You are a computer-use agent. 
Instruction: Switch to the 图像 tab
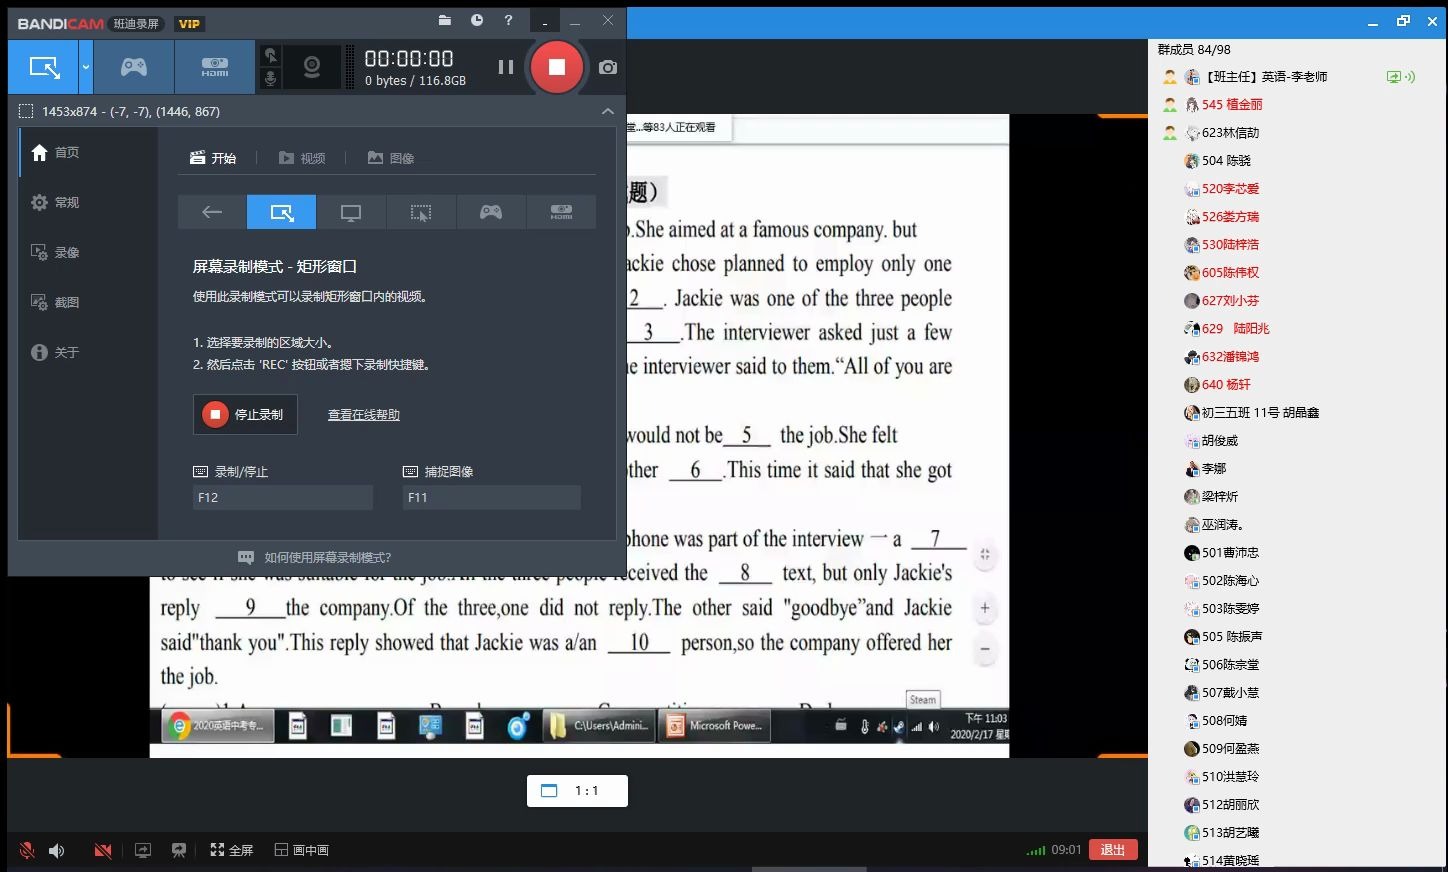coord(391,158)
